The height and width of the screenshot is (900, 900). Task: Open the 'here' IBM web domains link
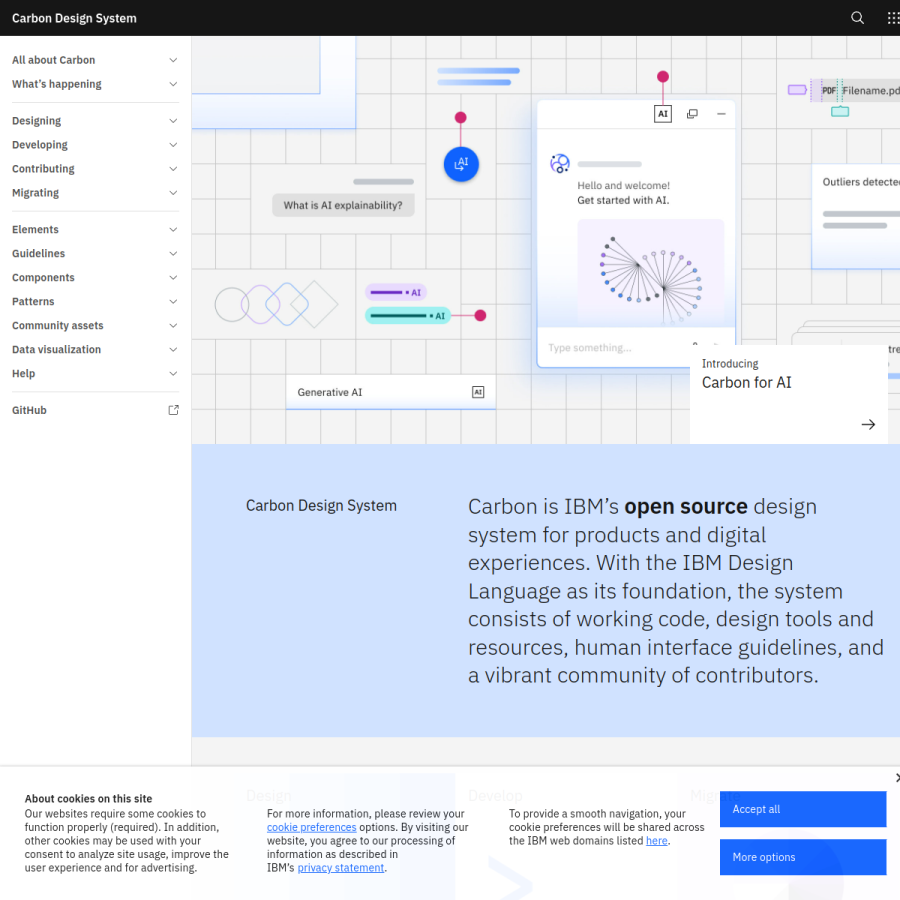[x=657, y=841]
